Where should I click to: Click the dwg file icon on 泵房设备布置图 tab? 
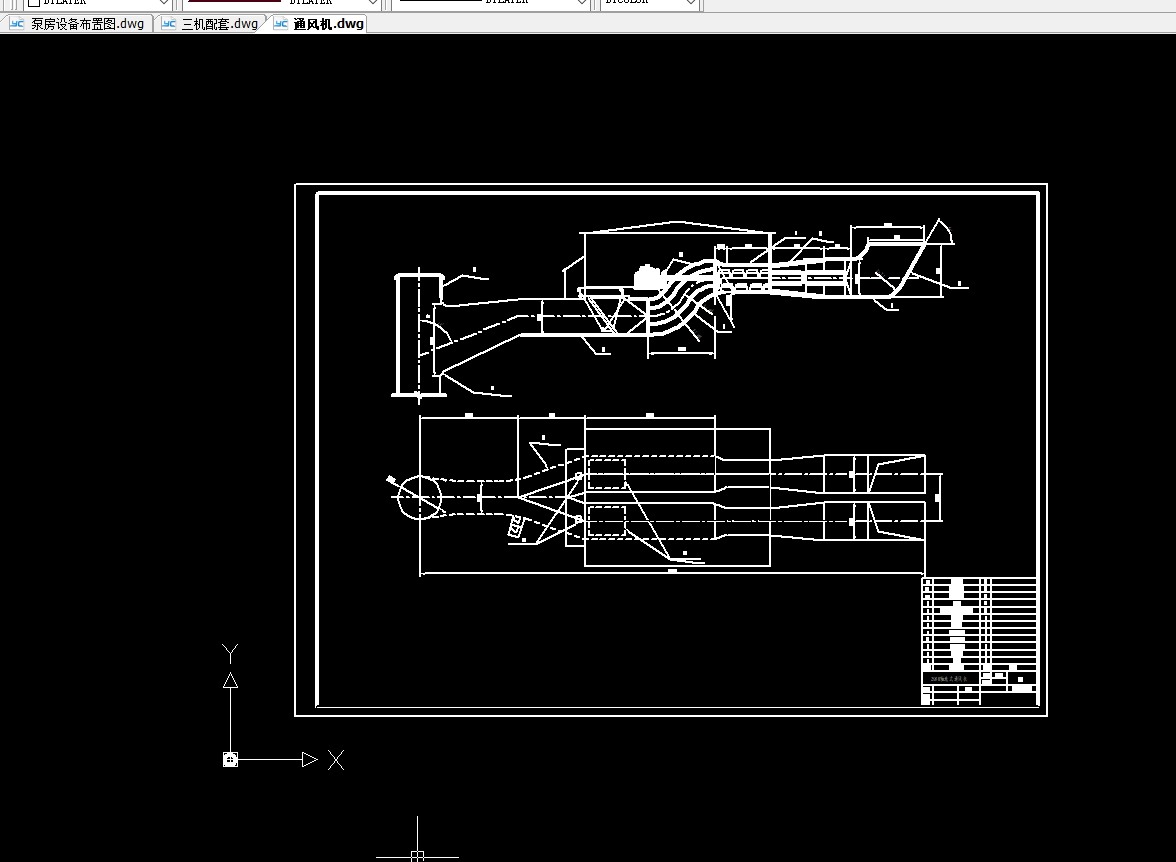[x=16, y=24]
